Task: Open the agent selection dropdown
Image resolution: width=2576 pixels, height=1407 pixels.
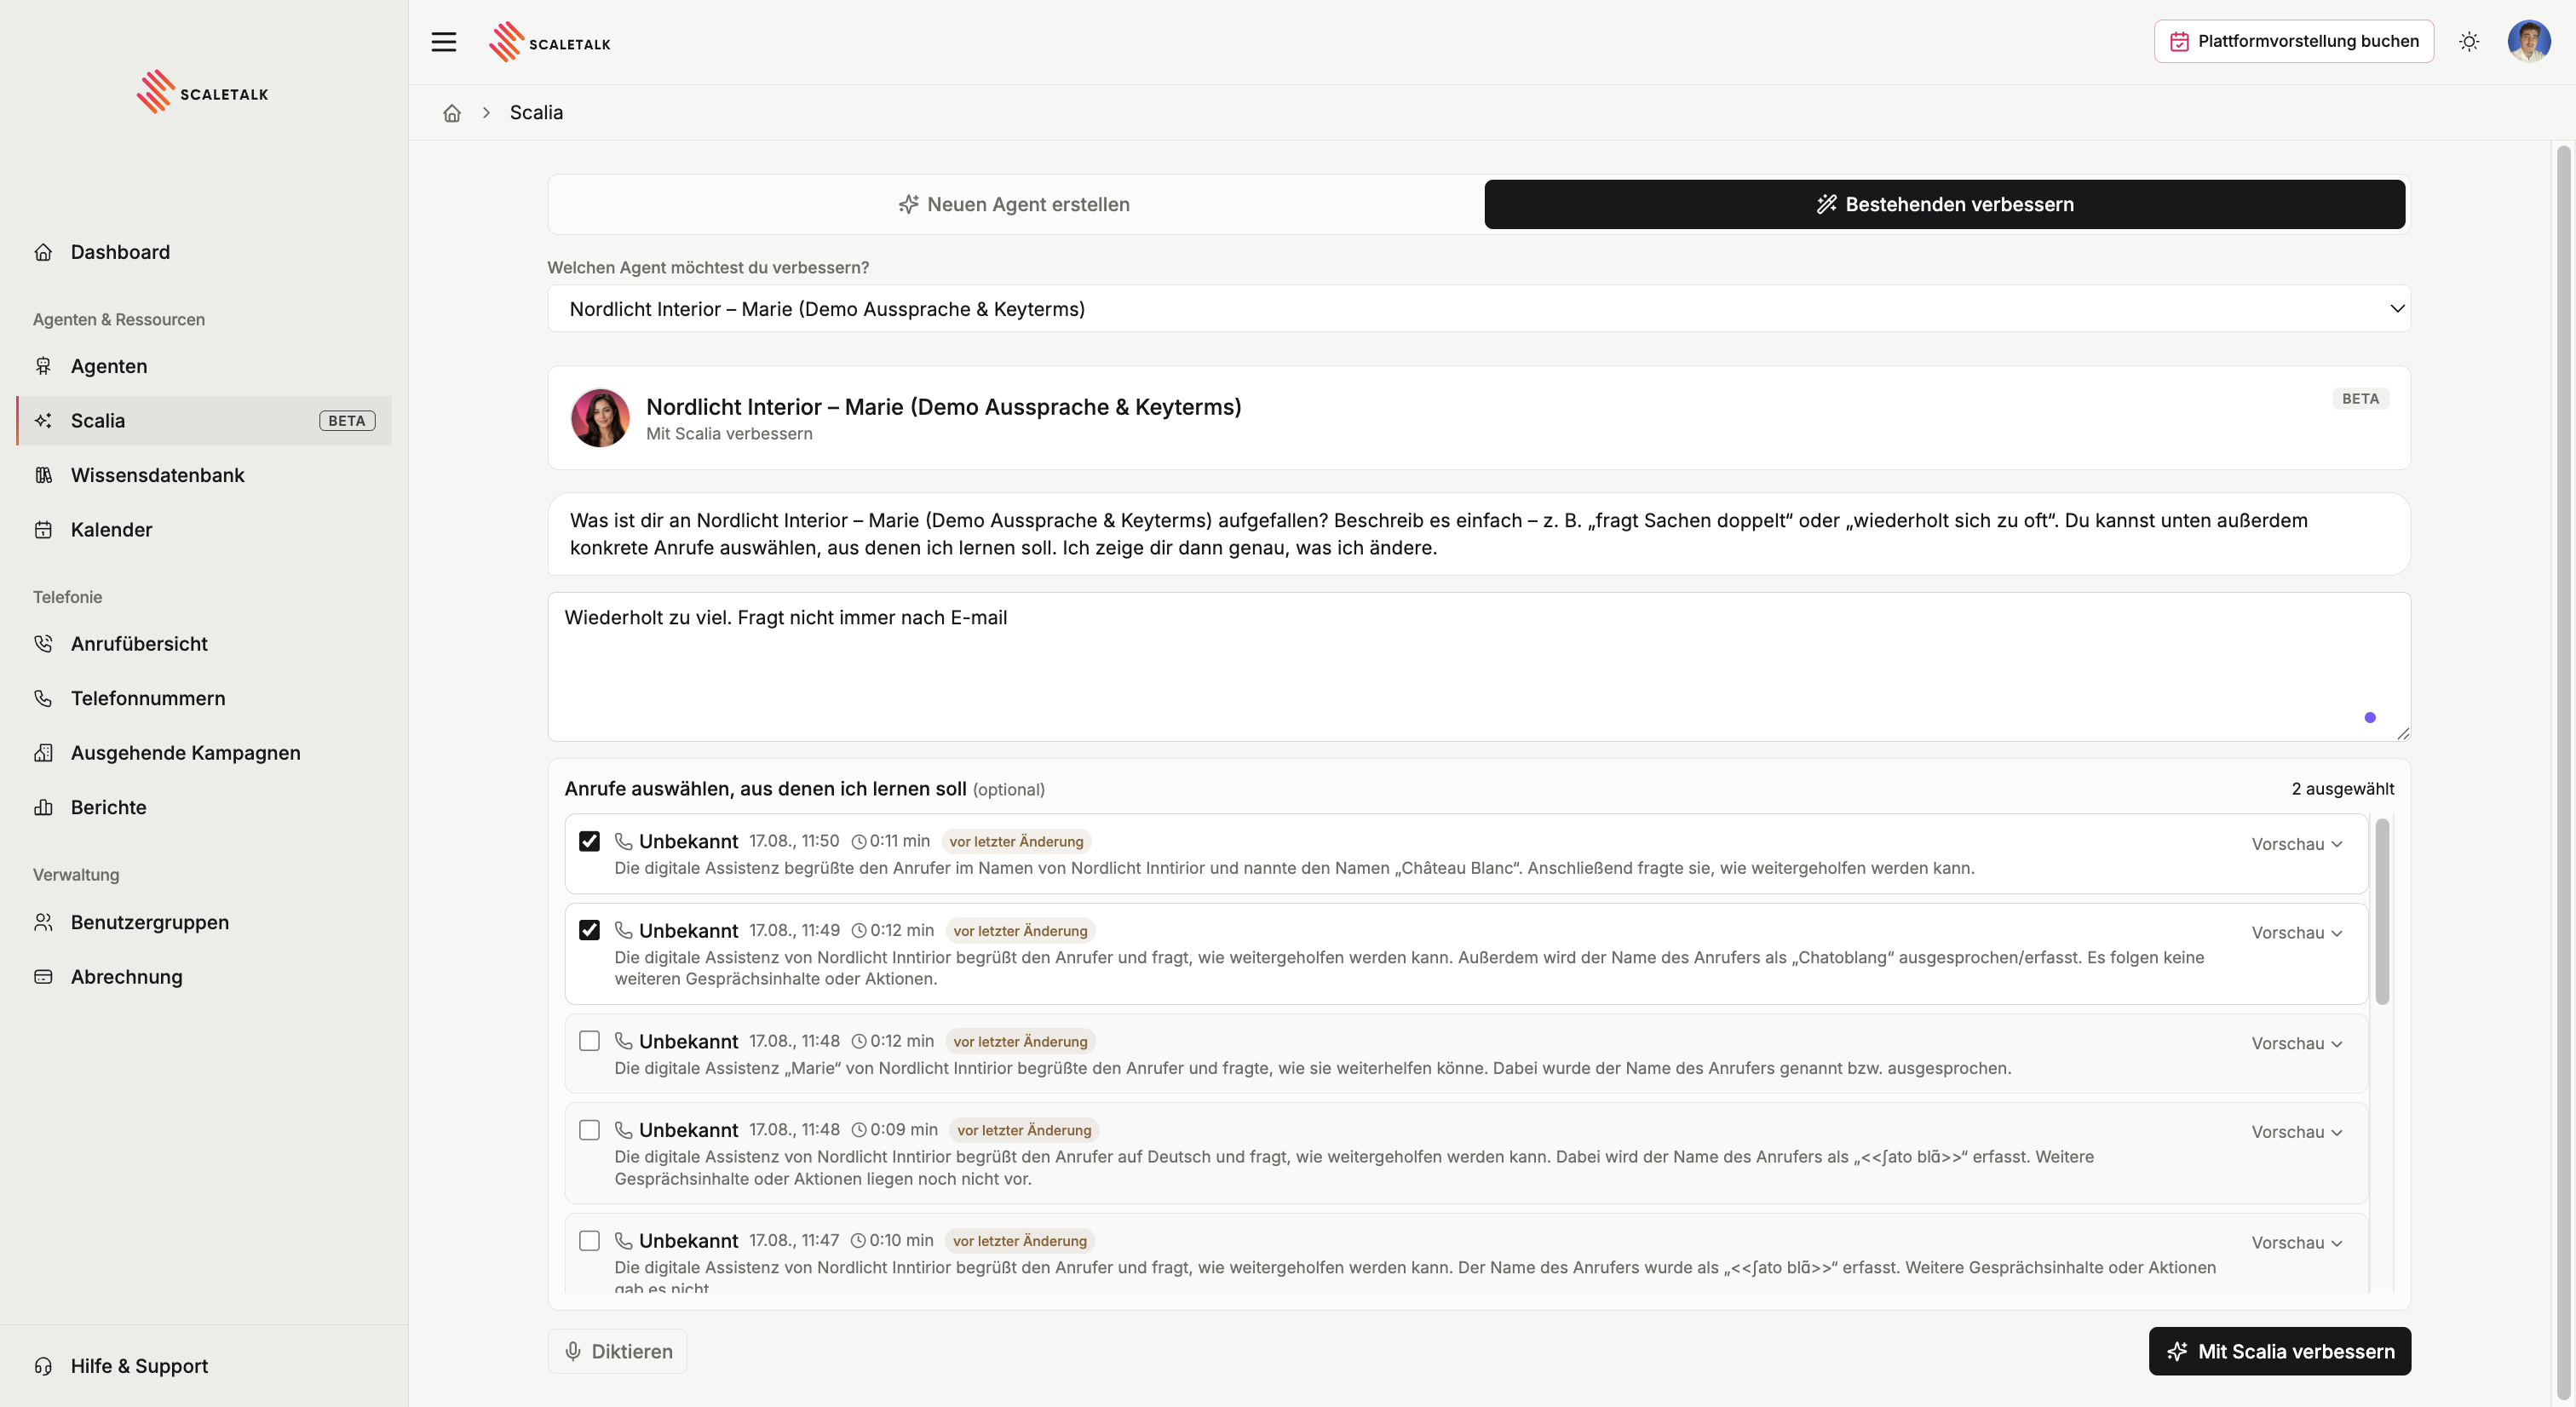Action: (x=1479, y=309)
